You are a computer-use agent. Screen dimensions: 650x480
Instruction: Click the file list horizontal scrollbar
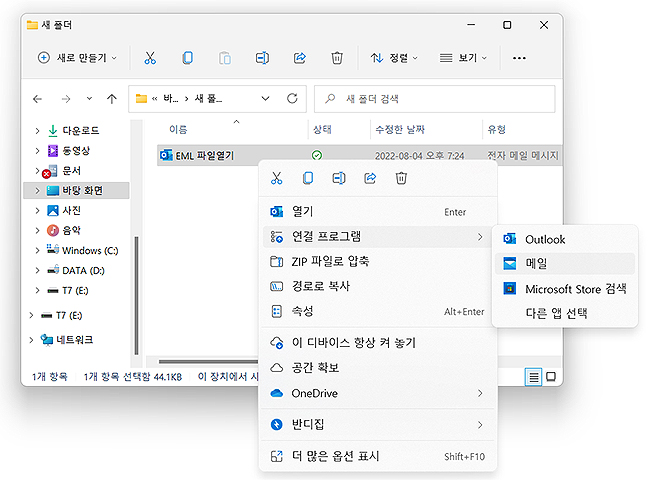point(208,361)
